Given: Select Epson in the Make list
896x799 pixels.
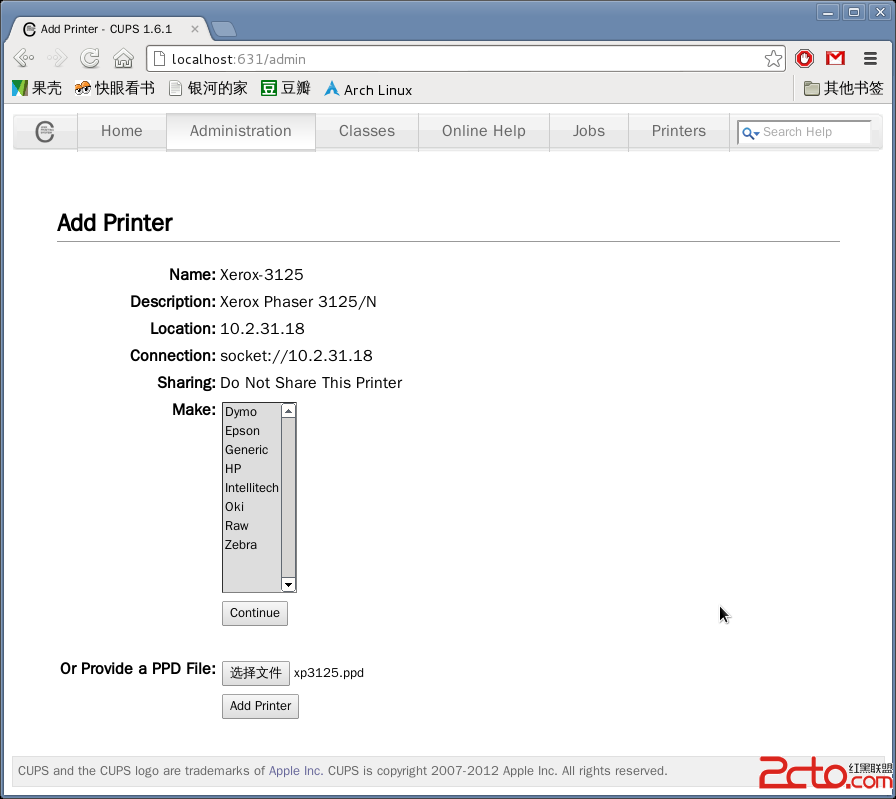Looking at the screenshot, I should 252,431.
